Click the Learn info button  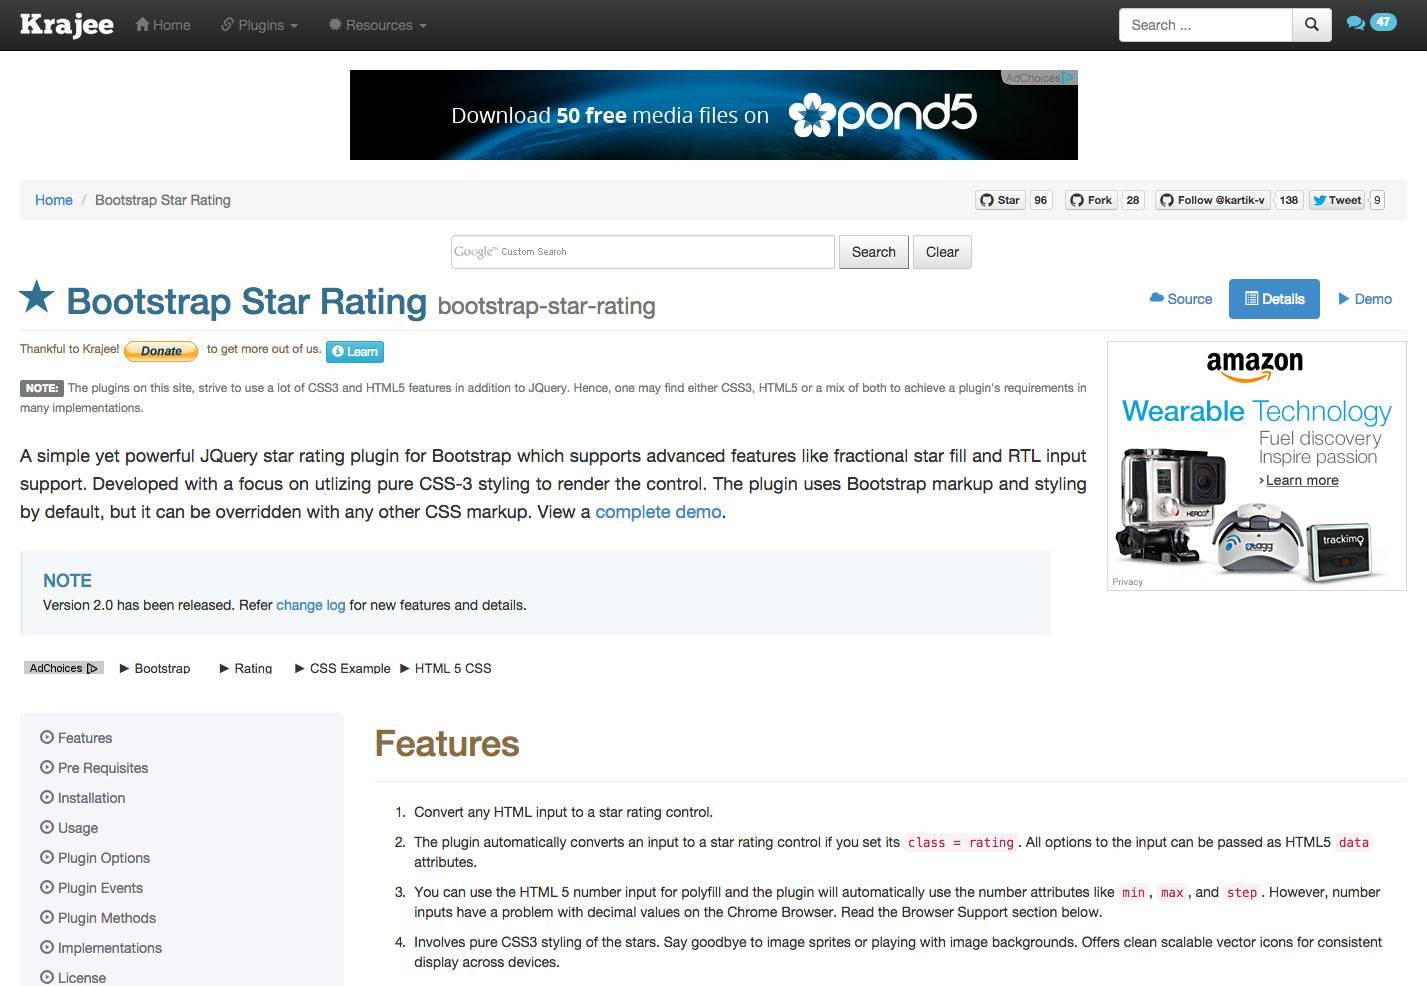click(x=355, y=351)
